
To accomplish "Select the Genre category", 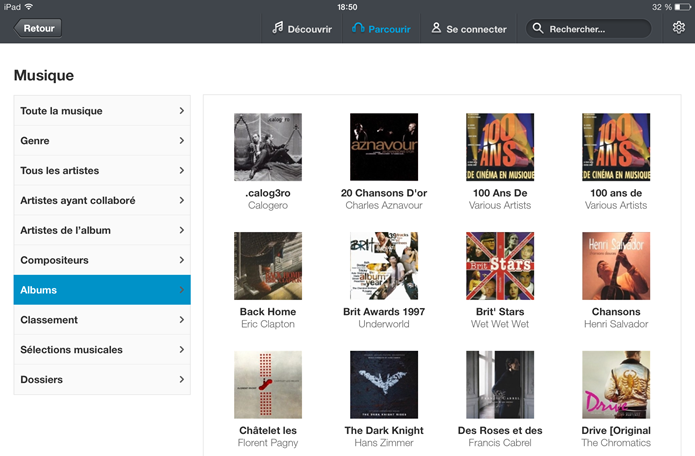I will (x=102, y=140).
